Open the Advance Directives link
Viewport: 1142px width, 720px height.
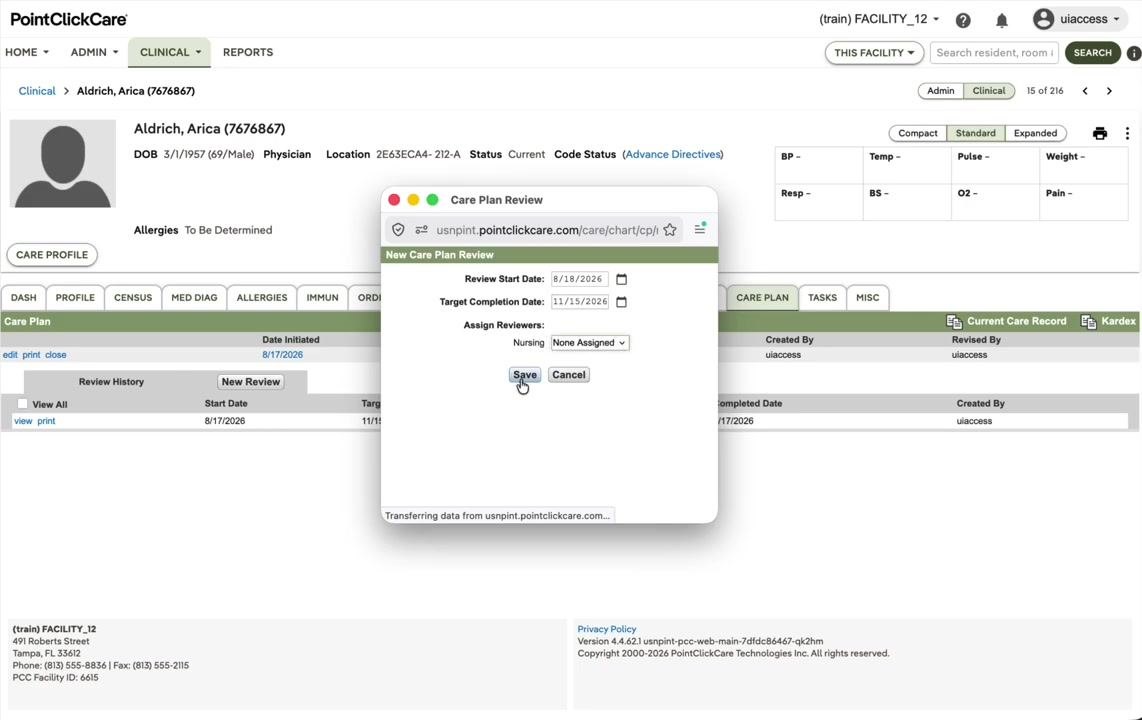(x=673, y=154)
